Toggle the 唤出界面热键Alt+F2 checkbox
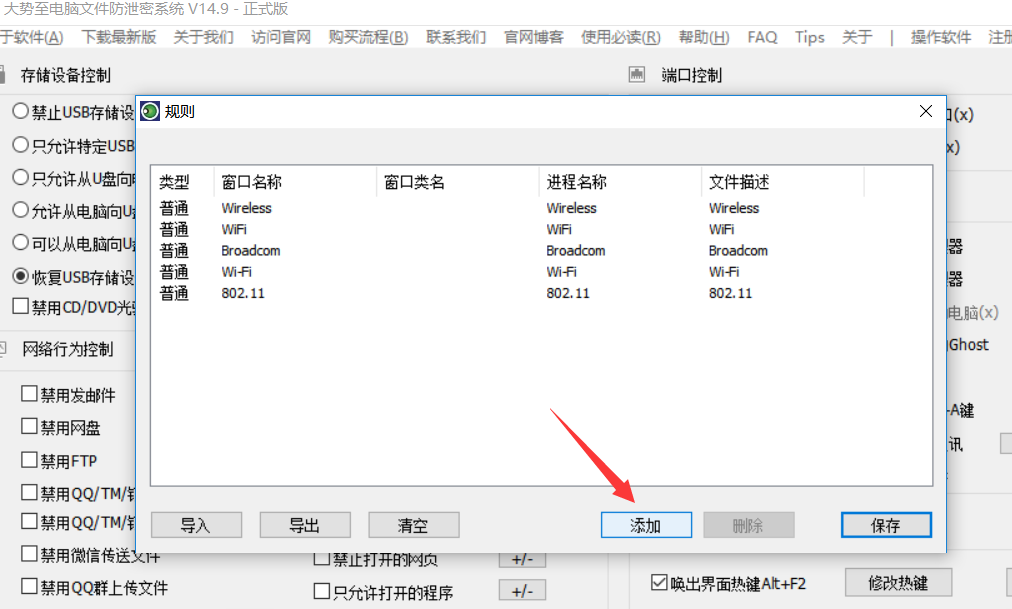1012x609 pixels. click(659, 583)
